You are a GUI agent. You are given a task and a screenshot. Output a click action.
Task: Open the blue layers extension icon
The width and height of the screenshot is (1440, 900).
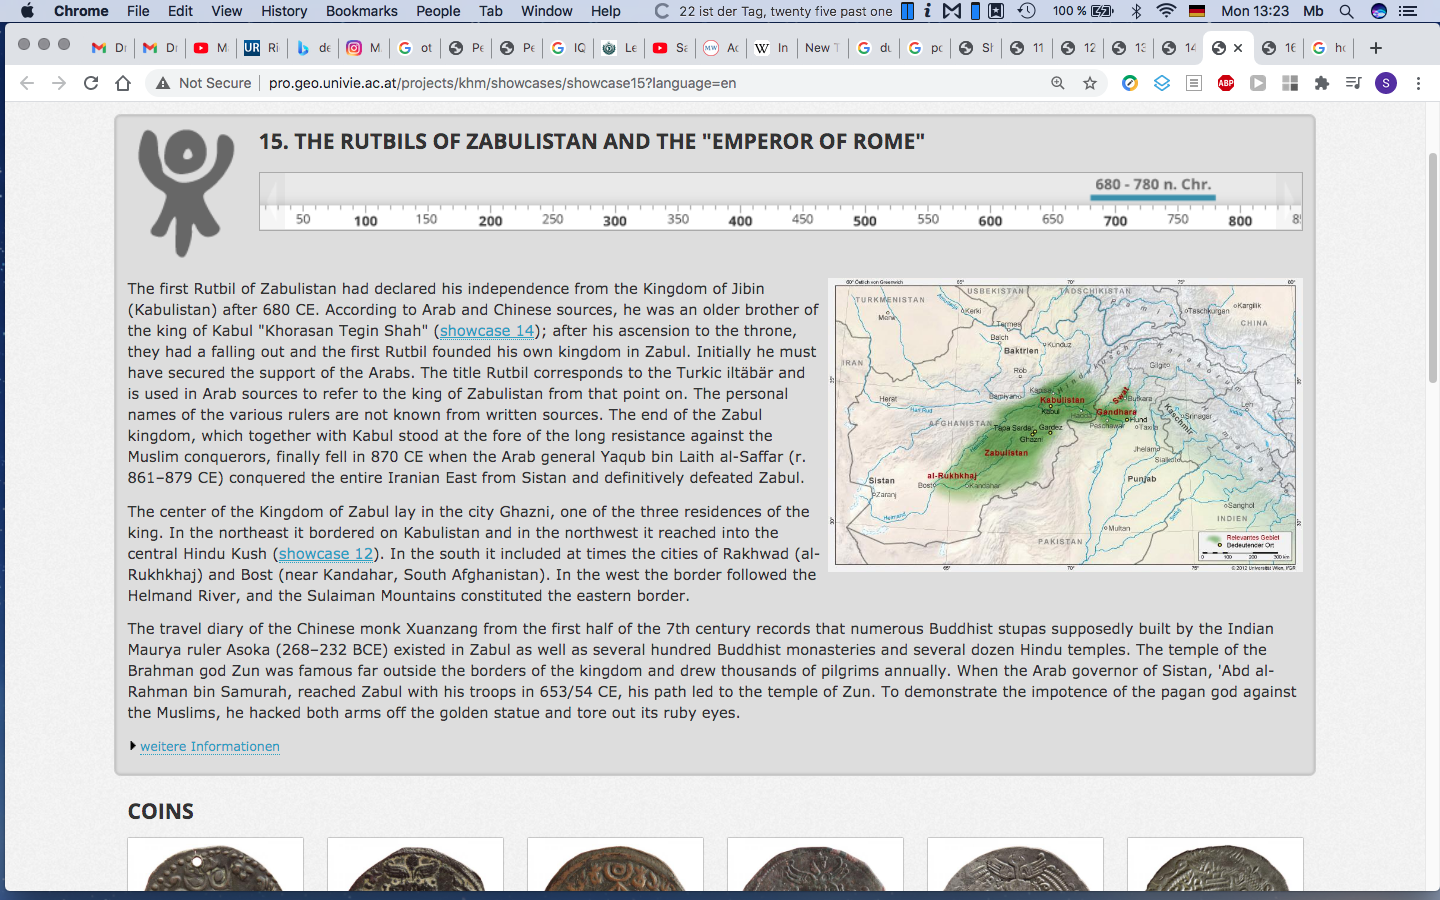point(1162,83)
